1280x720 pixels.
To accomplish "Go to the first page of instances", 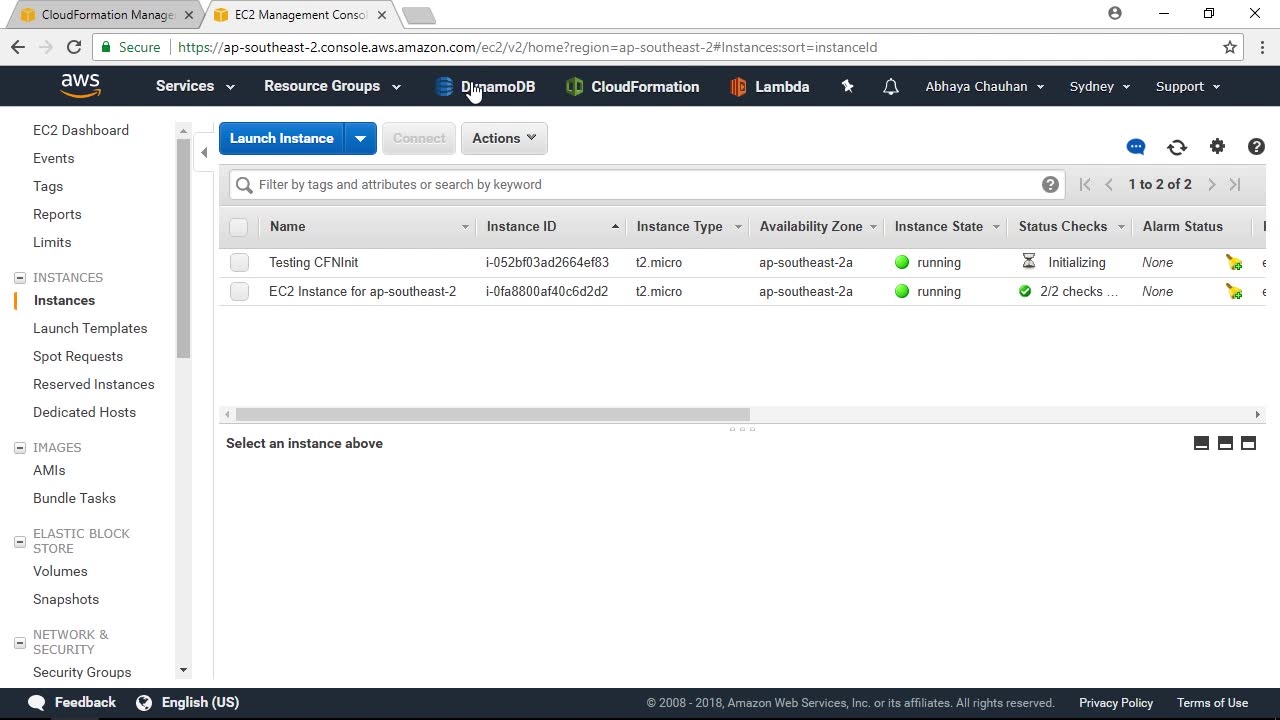I will (1085, 184).
